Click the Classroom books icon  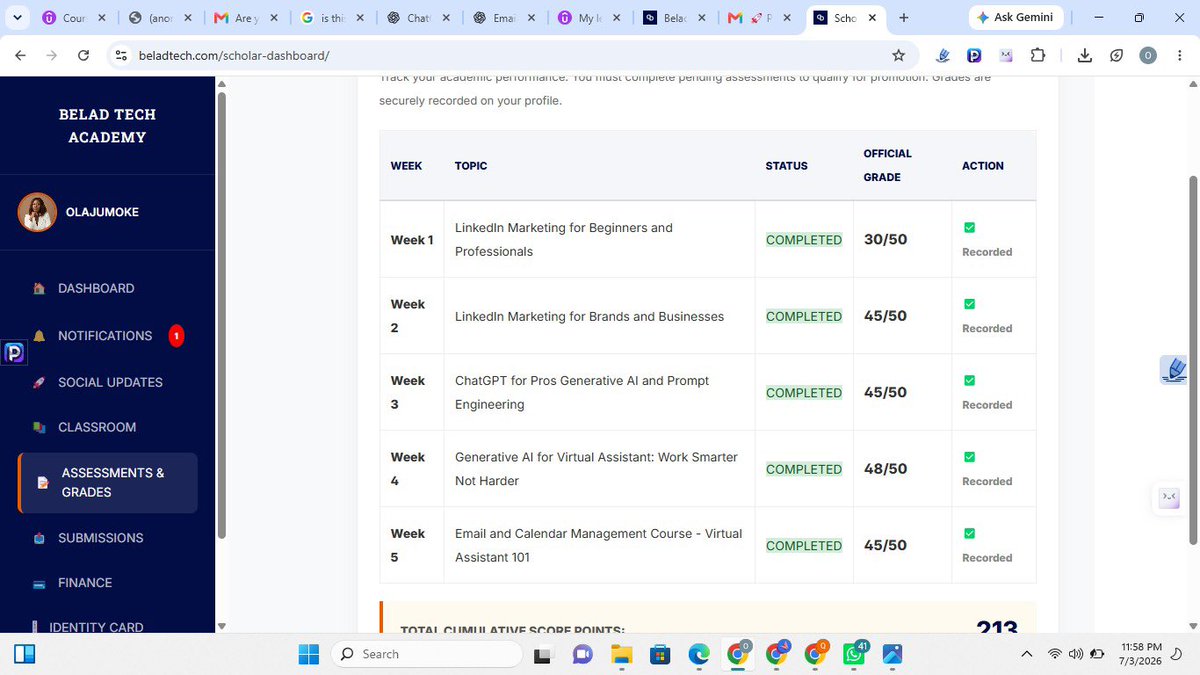pos(39,428)
